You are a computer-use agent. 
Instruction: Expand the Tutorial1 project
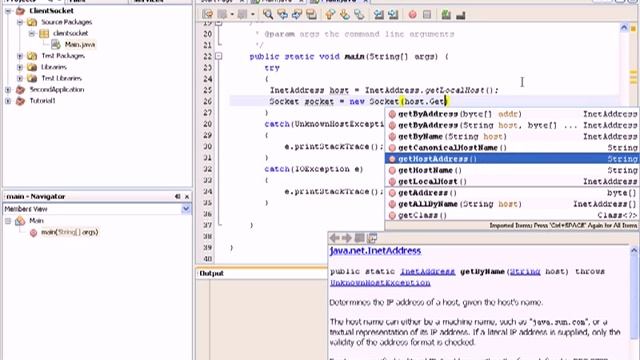(8, 100)
